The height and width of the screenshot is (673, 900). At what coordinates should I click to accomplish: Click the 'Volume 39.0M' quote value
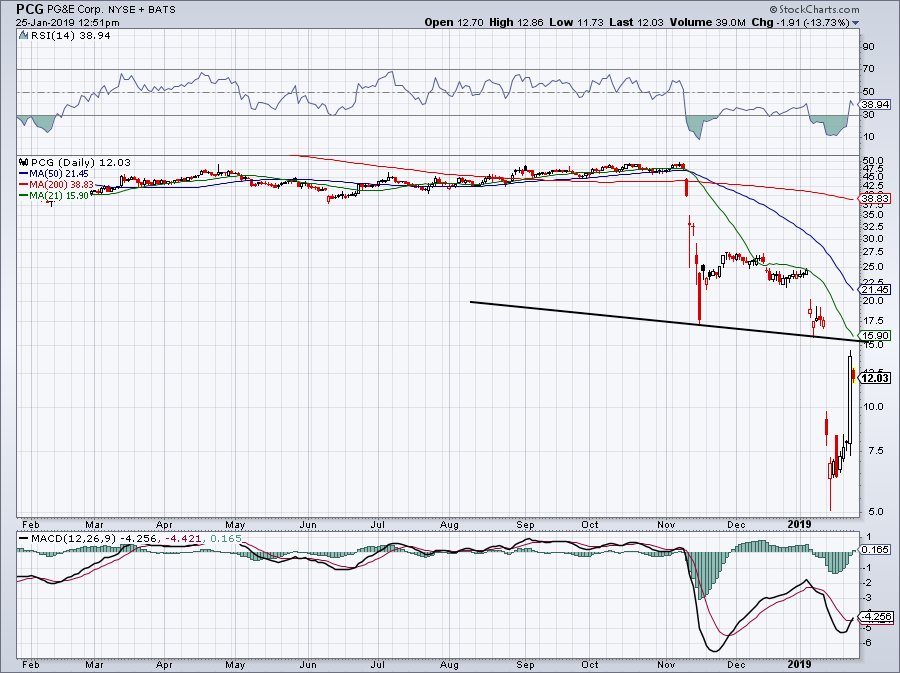click(x=707, y=22)
